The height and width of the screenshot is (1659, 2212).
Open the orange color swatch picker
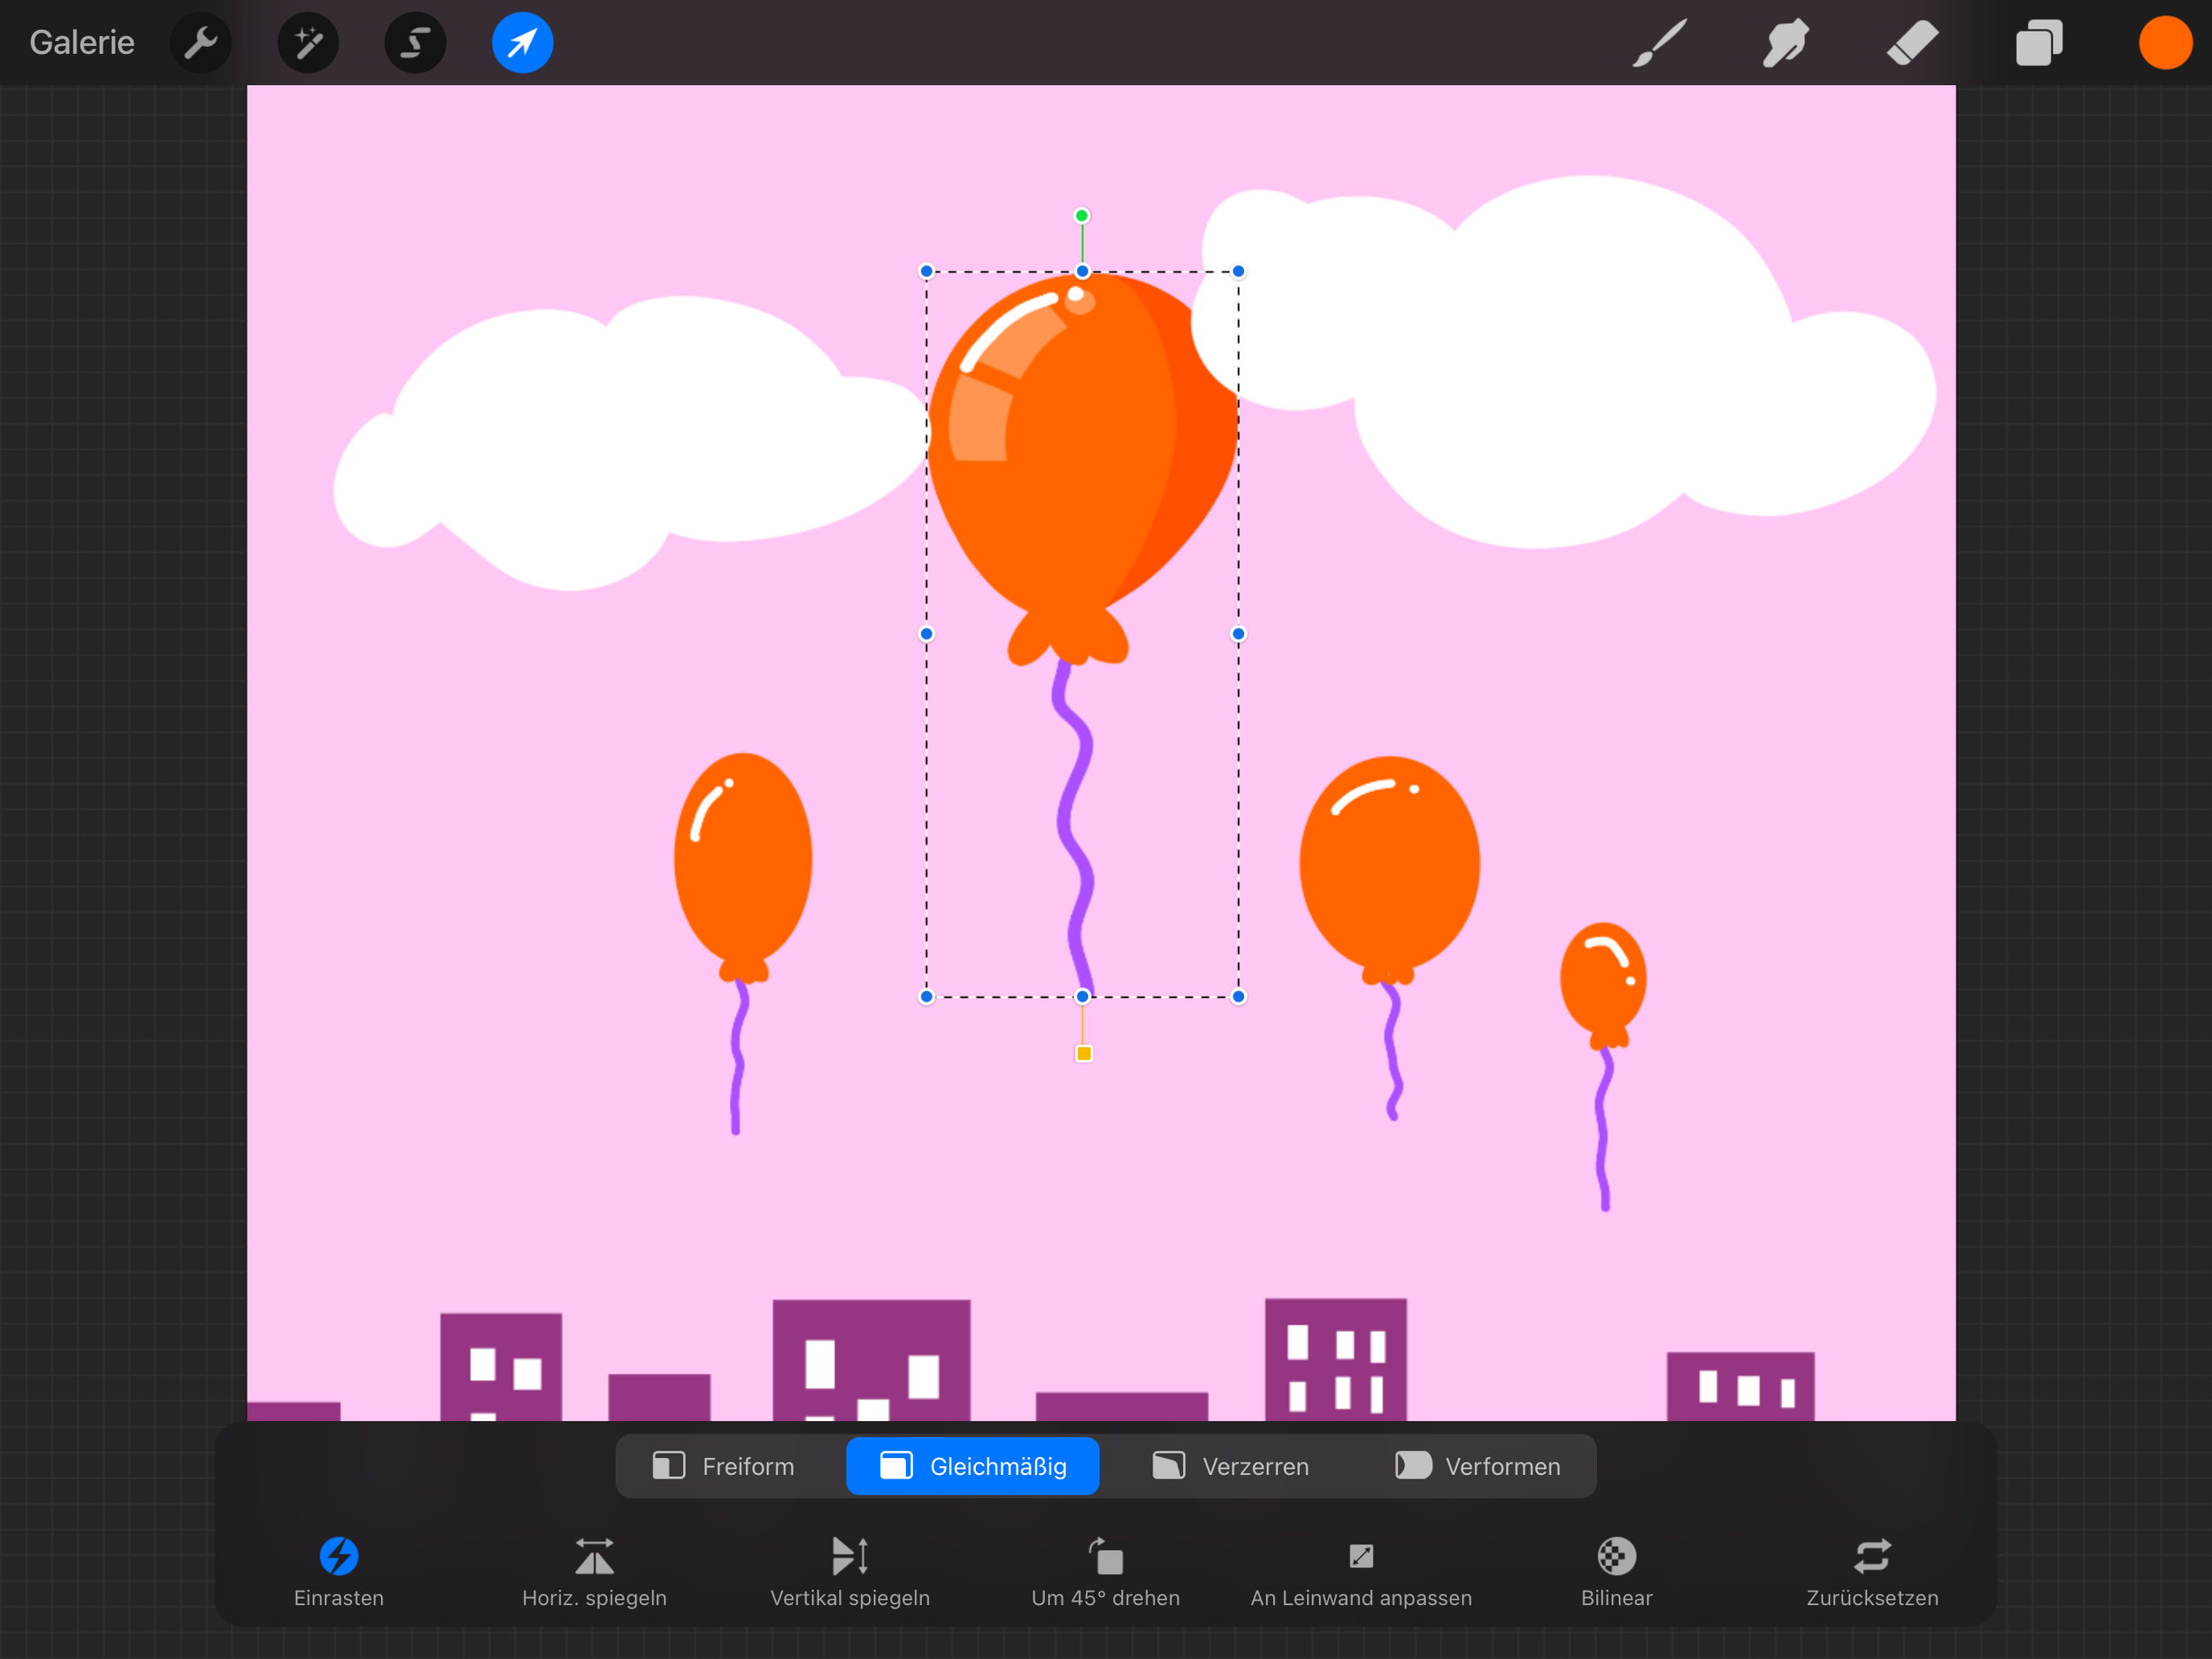coord(2164,42)
